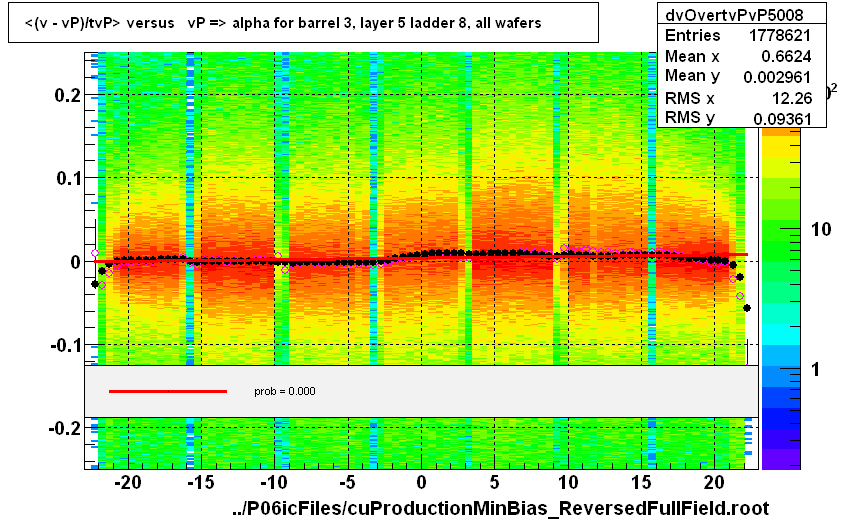Viewport: 843px width, 522px height.
Task: Click the Mean y value 0.002961
Action: 777,77
